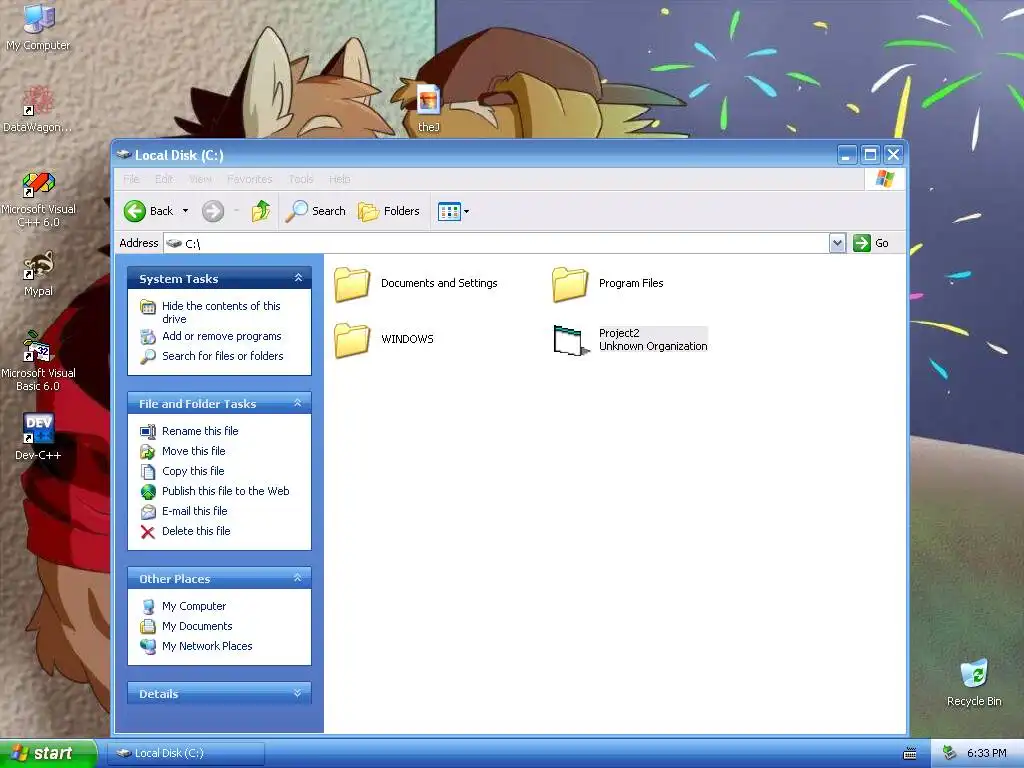
Task: Select the Mypal desktop shortcut
Action: [38, 274]
